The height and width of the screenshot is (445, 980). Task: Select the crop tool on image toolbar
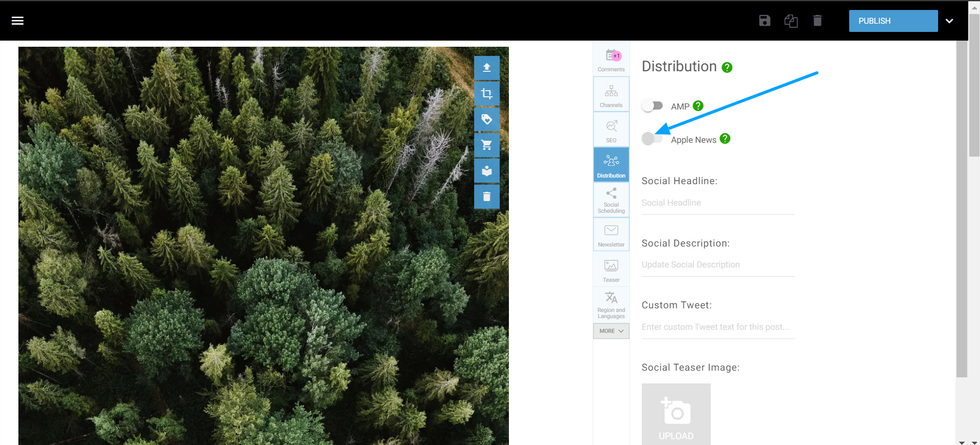point(486,94)
